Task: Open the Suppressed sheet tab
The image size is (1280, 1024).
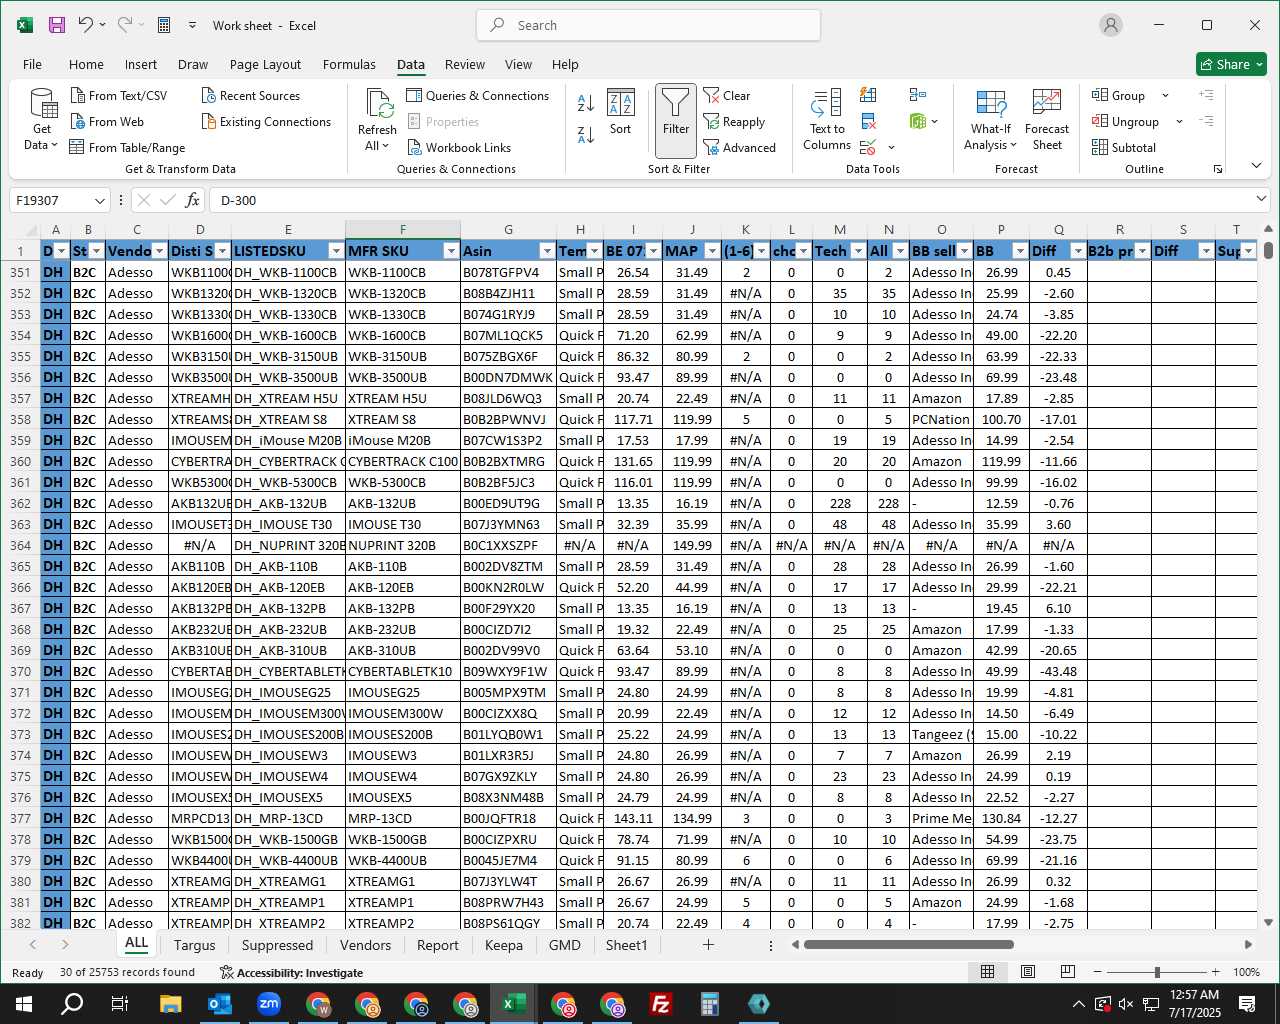Action: (x=277, y=945)
